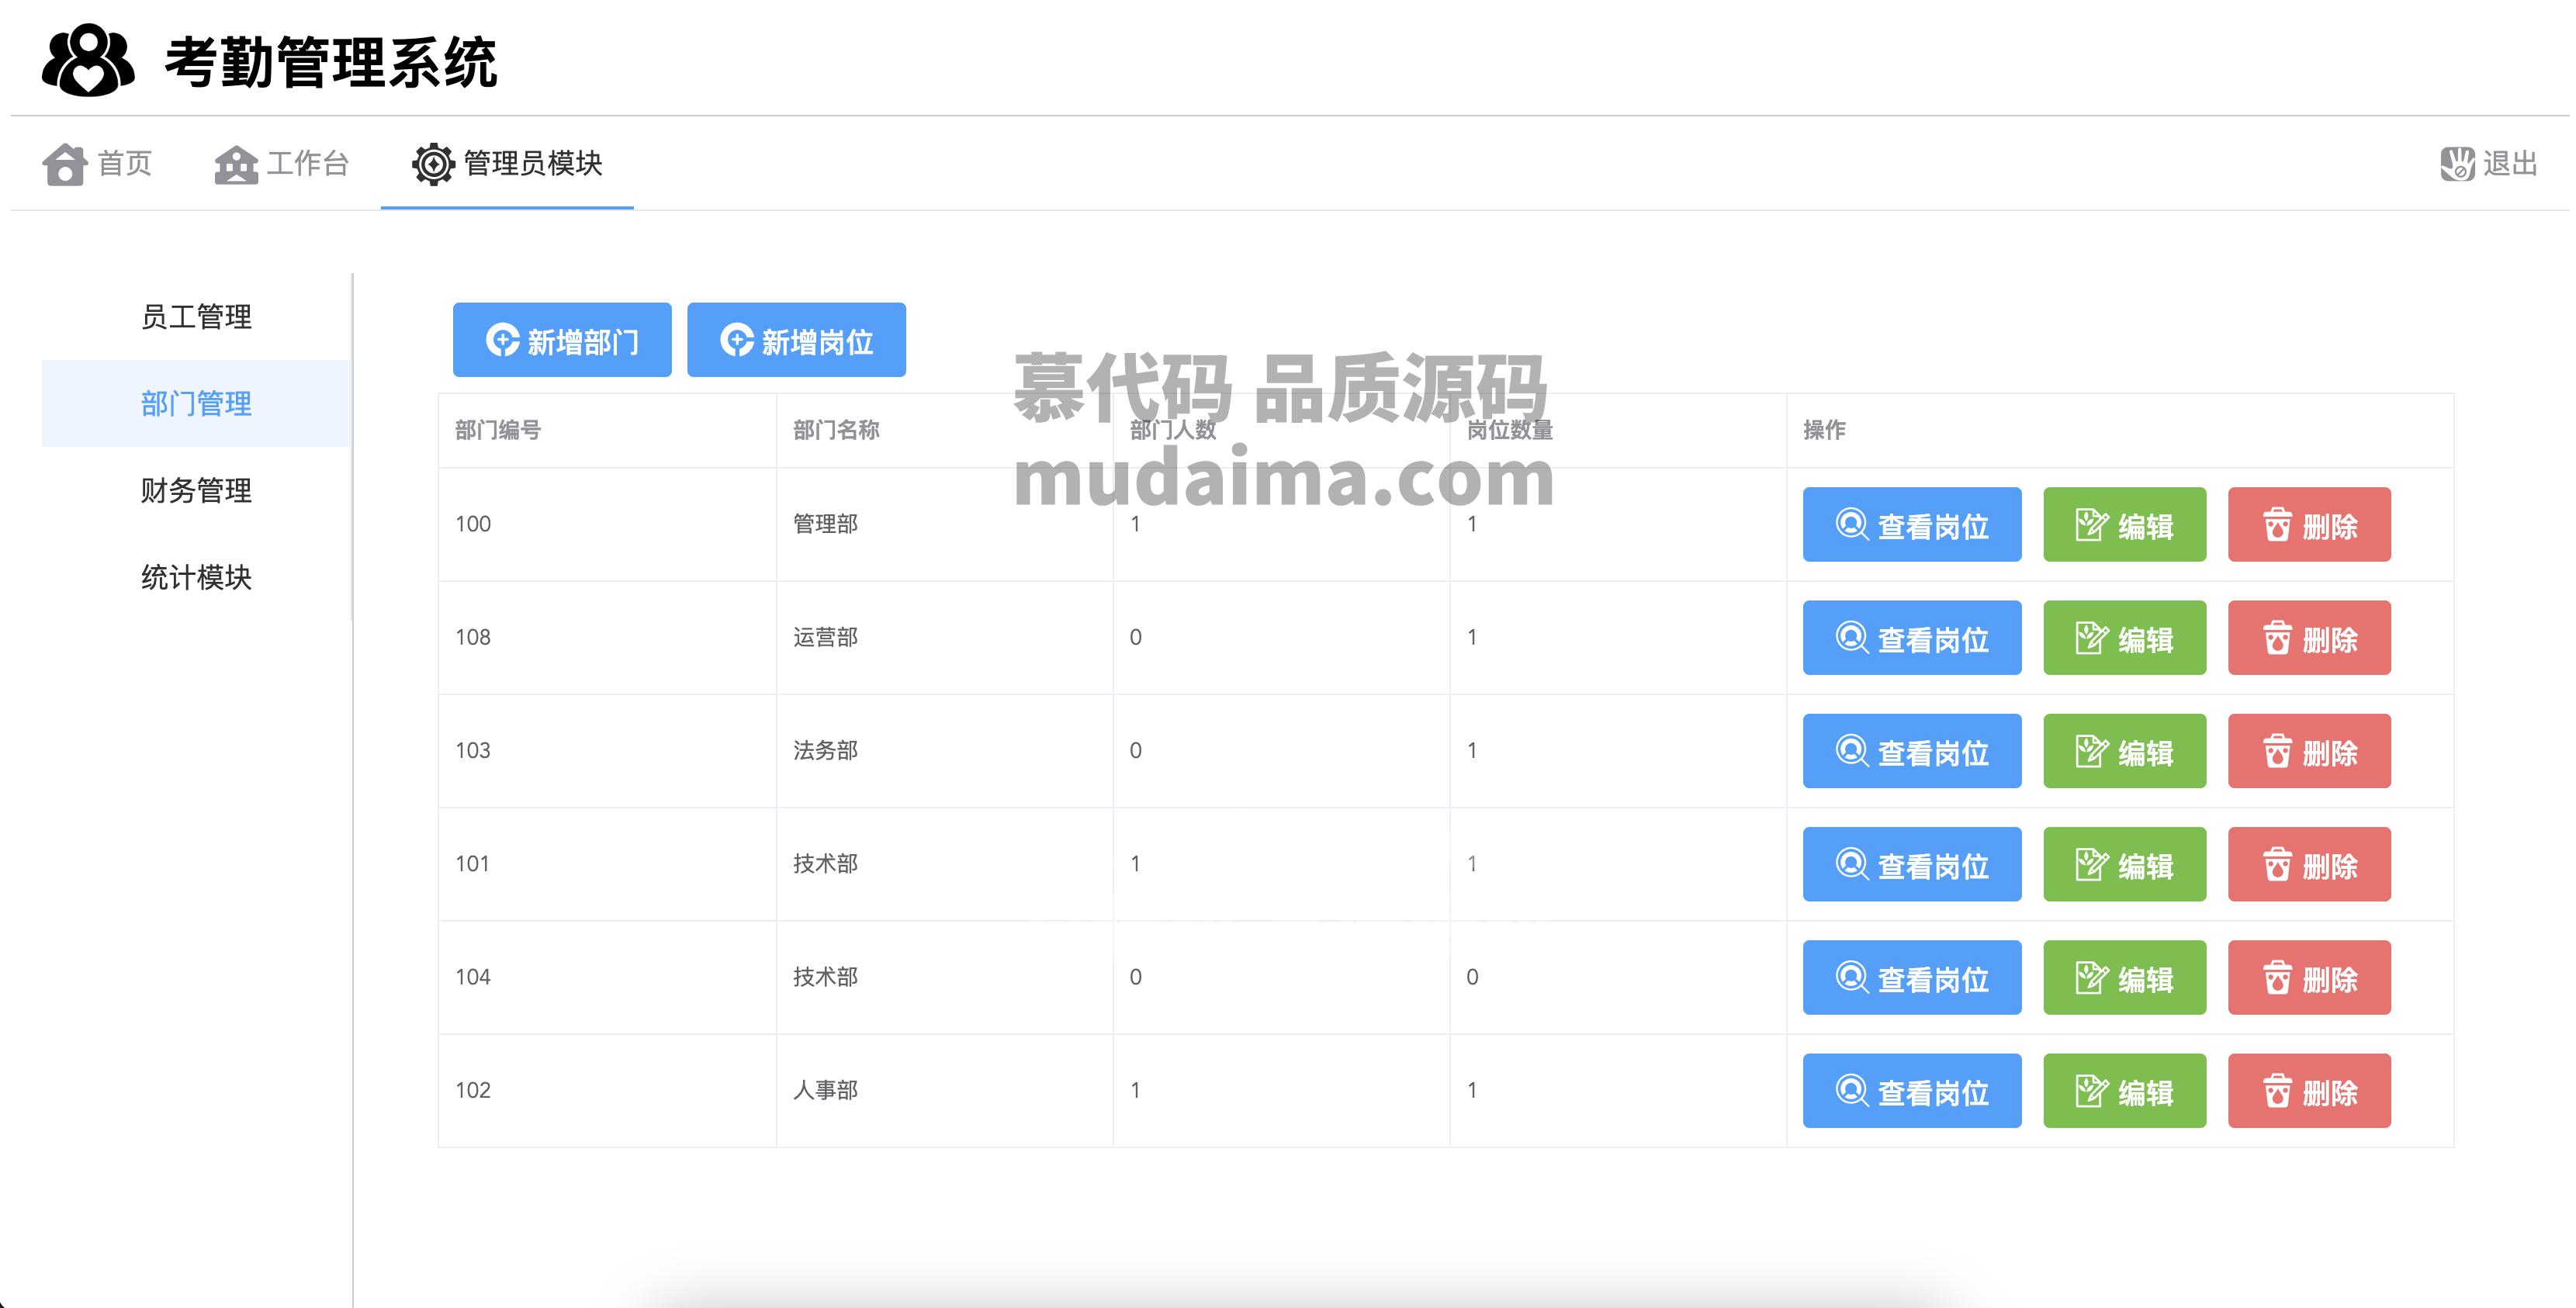Edit department 103 法务部
The height and width of the screenshot is (1308, 2576).
click(x=2124, y=750)
